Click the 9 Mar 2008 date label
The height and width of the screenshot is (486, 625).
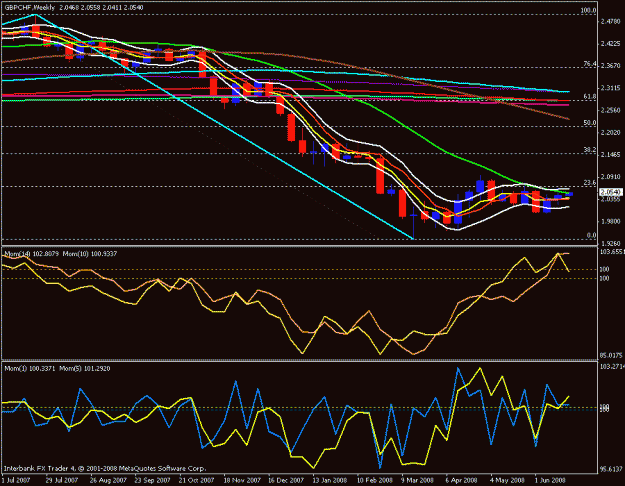tap(417, 480)
